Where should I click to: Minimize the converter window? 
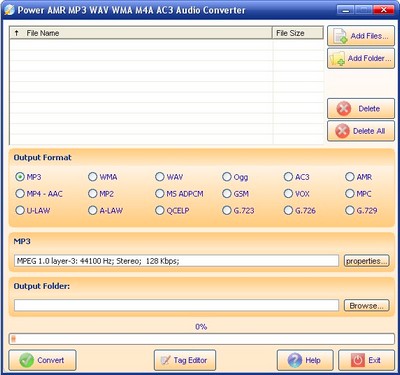click(345, 10)
